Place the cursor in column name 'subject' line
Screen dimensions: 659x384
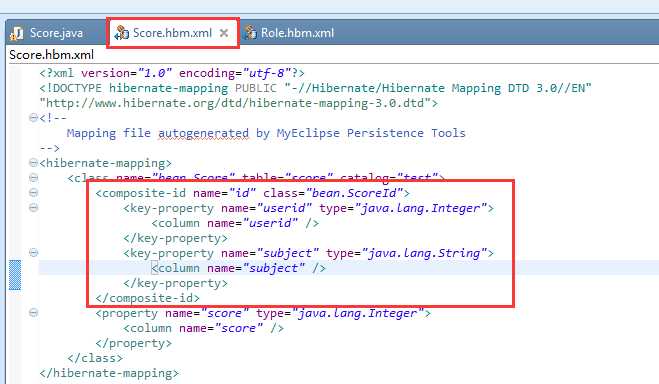click(239, 268)
